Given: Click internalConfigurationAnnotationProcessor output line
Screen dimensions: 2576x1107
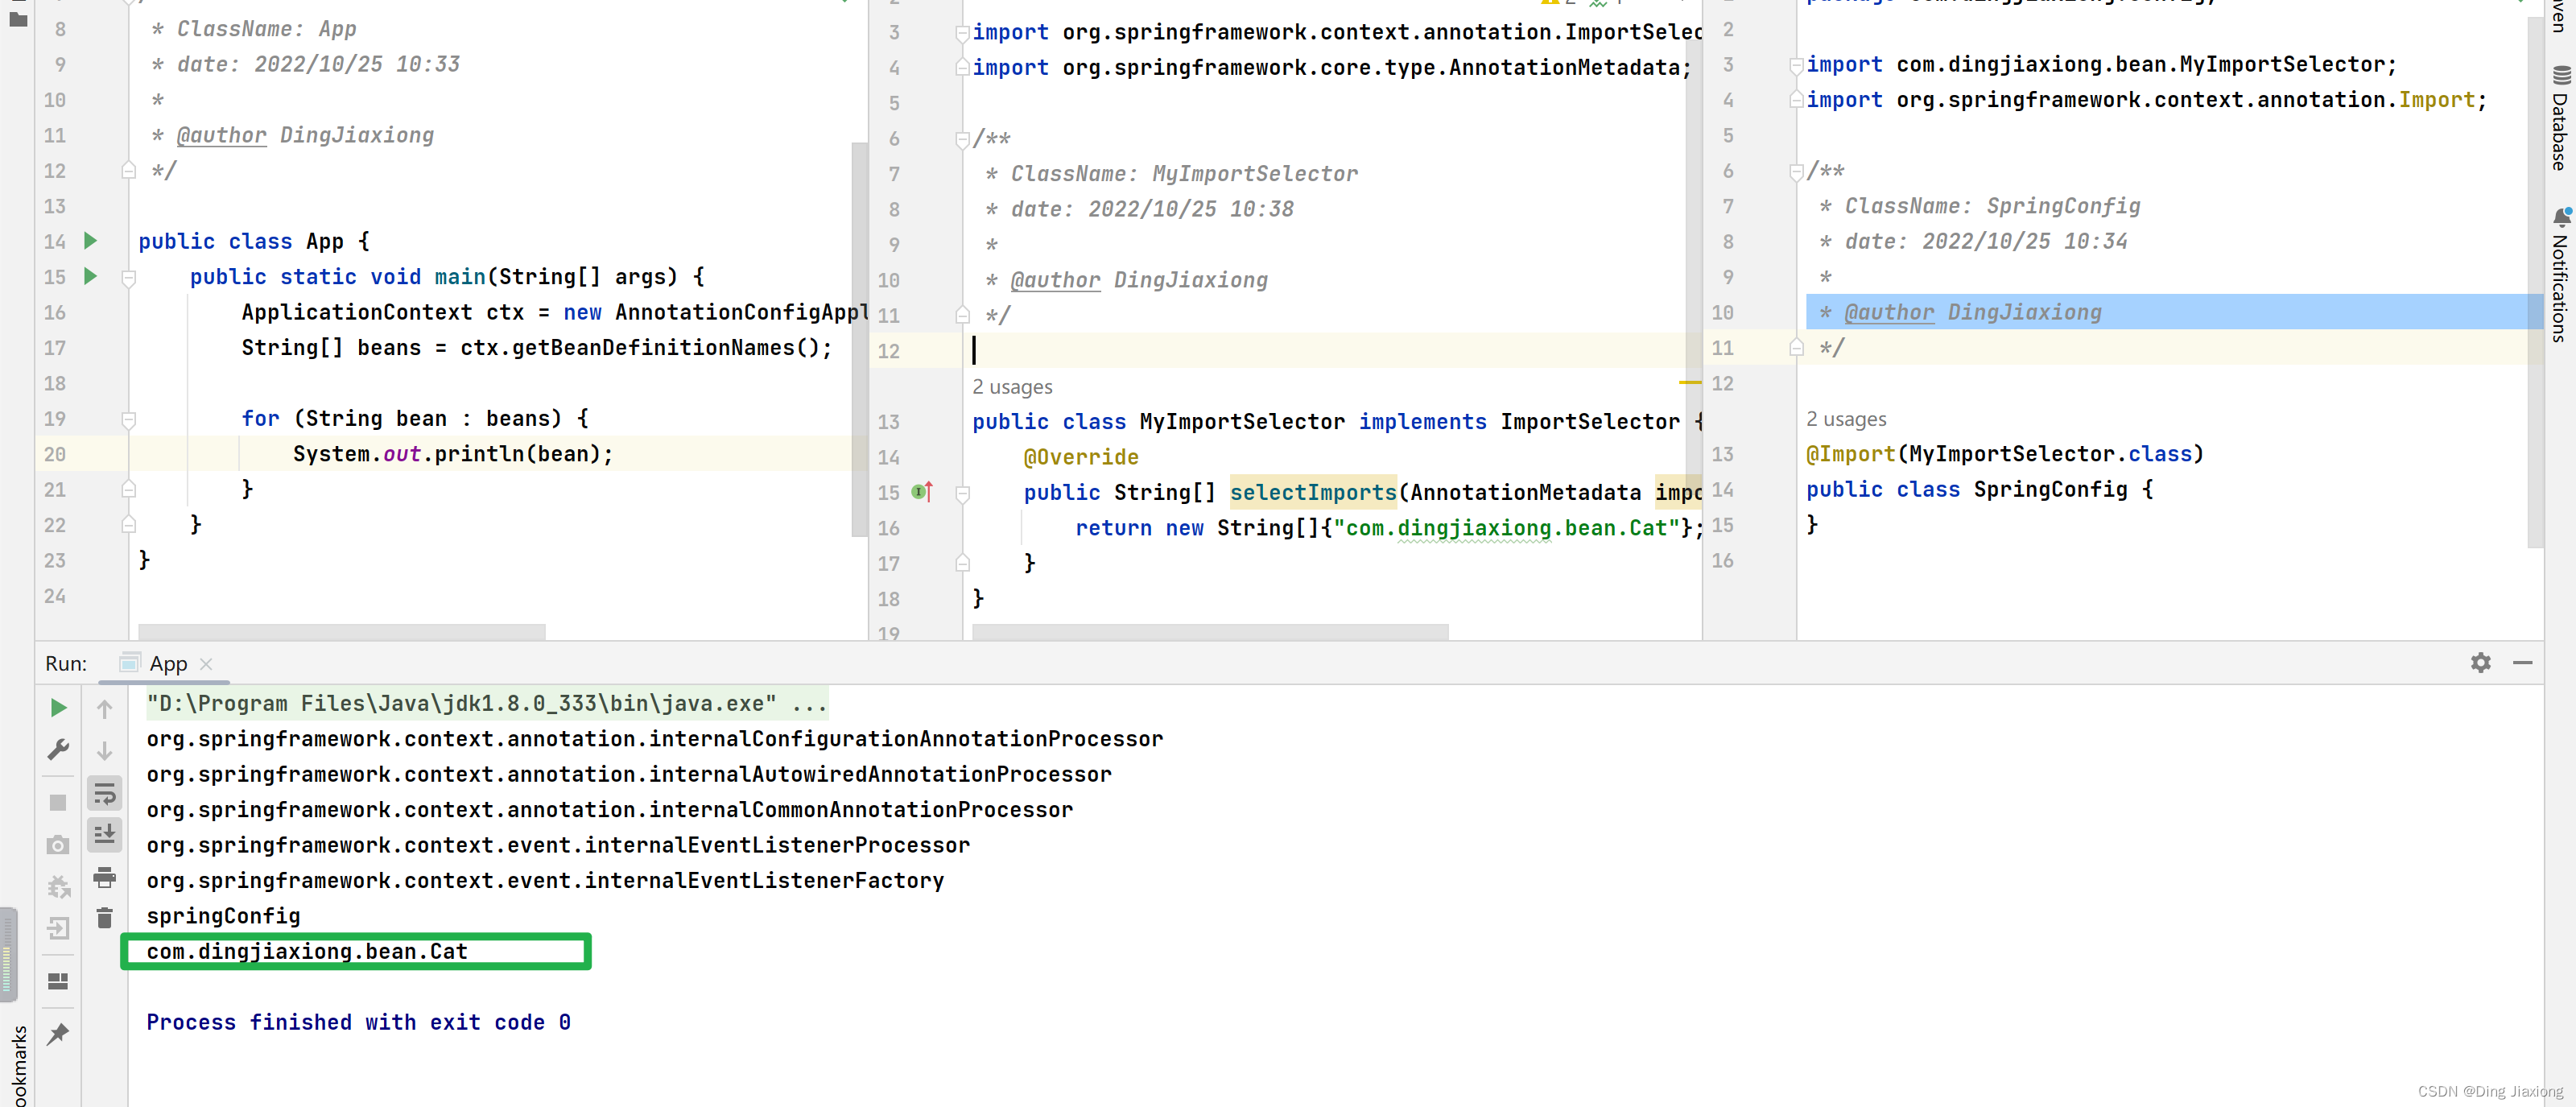Looking at the screenshot, I should pos(654,739).
